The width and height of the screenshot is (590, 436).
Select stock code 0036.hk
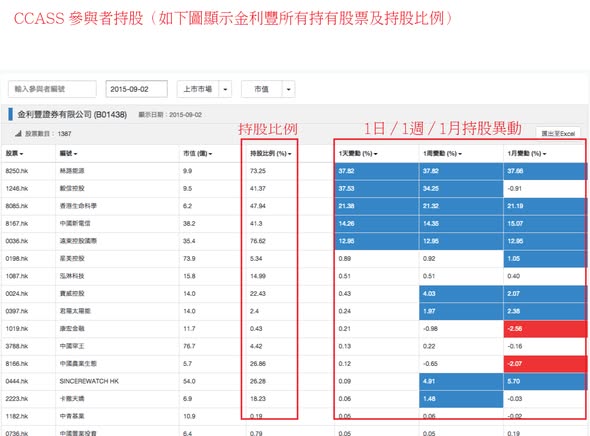(x=17, y=241)
